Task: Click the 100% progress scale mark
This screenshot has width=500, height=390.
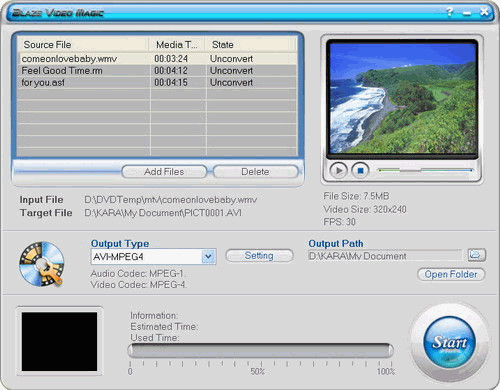Action: [x=386, y=371]
